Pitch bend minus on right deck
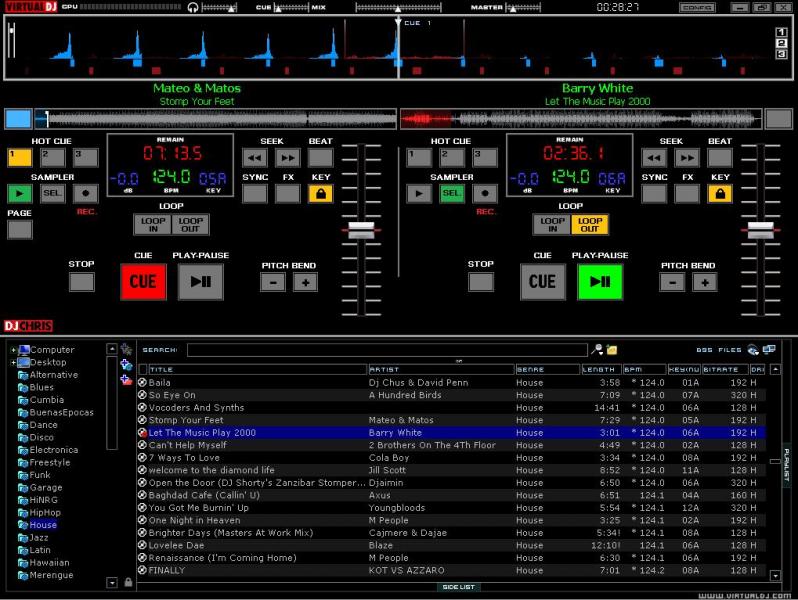This screenshot has height=600, width=798. coord(672,282)
